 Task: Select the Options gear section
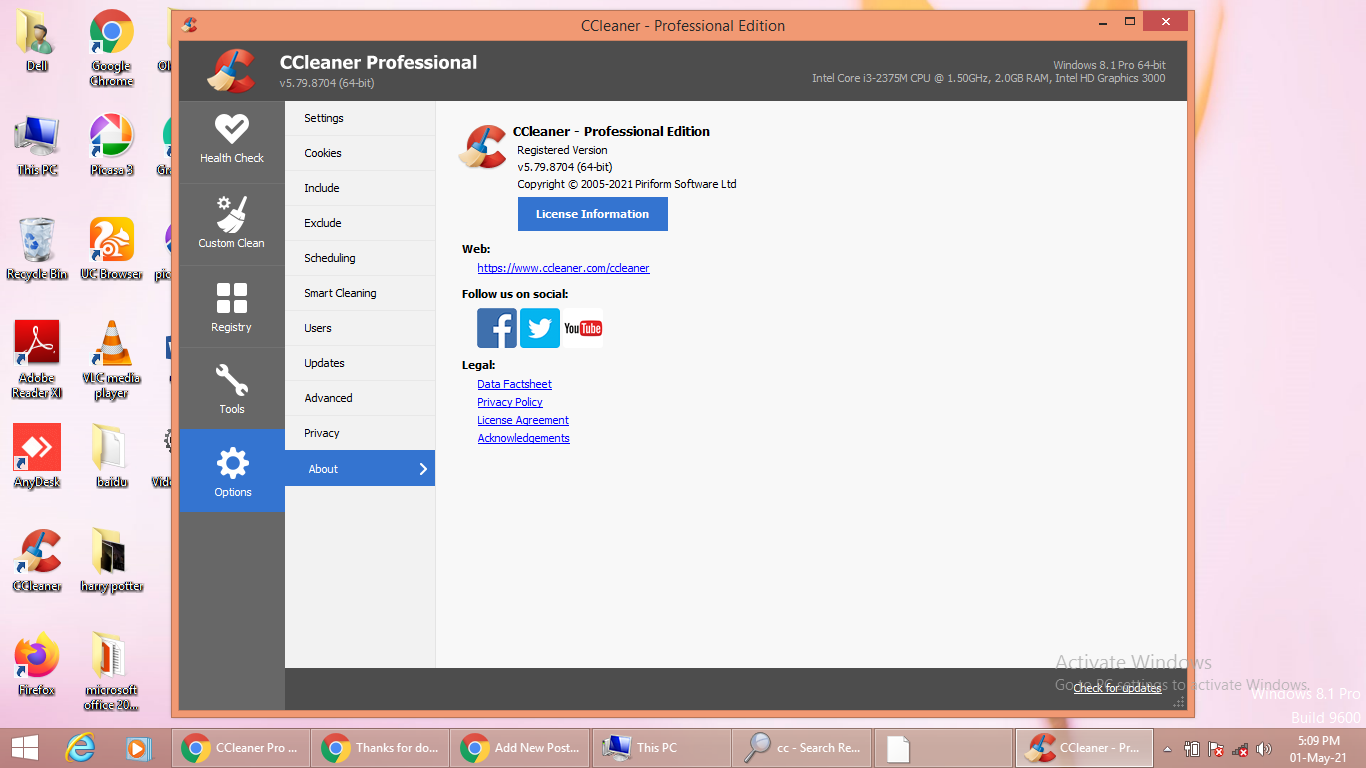pos(232,471)
